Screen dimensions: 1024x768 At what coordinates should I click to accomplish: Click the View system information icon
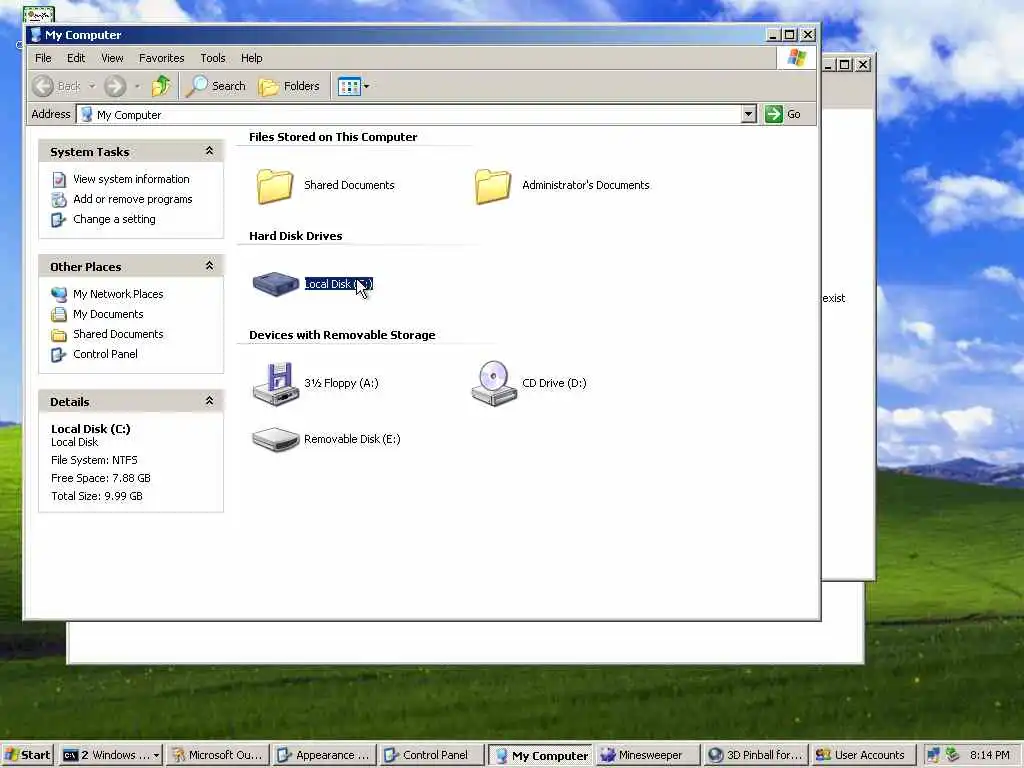(x=59, y=179)
